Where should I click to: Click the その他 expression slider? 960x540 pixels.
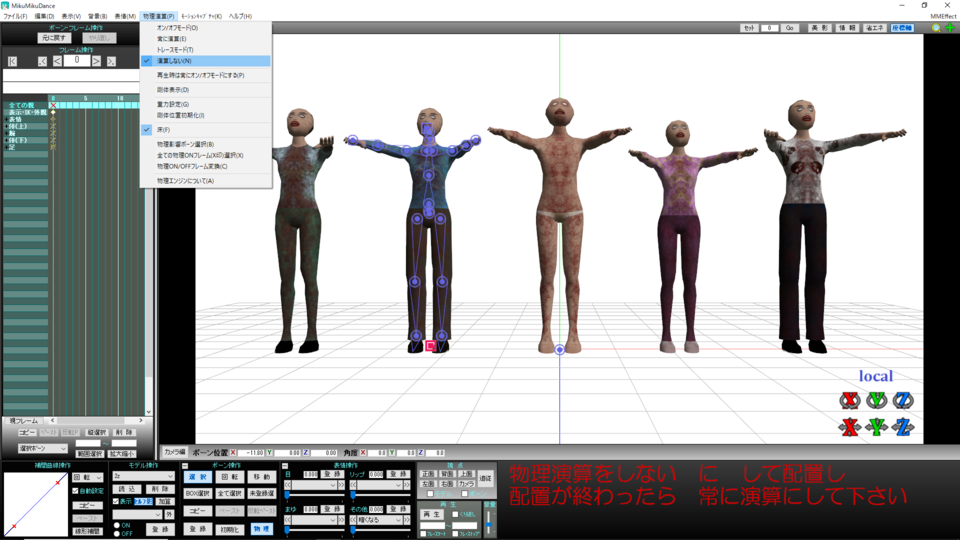coord(380,530)
